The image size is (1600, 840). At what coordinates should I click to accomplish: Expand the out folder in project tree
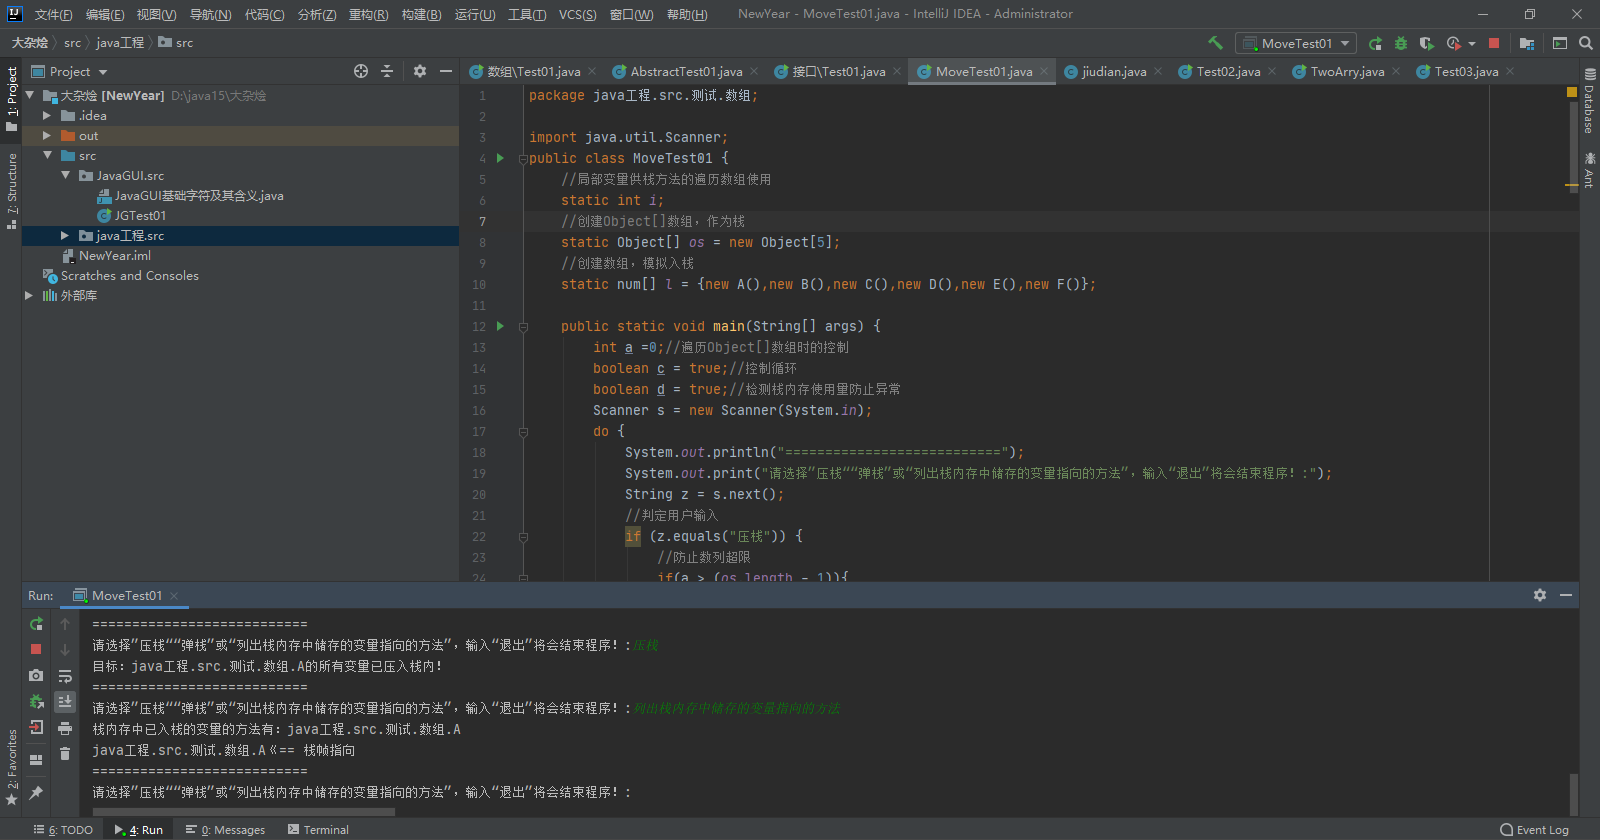click(47, 136)
